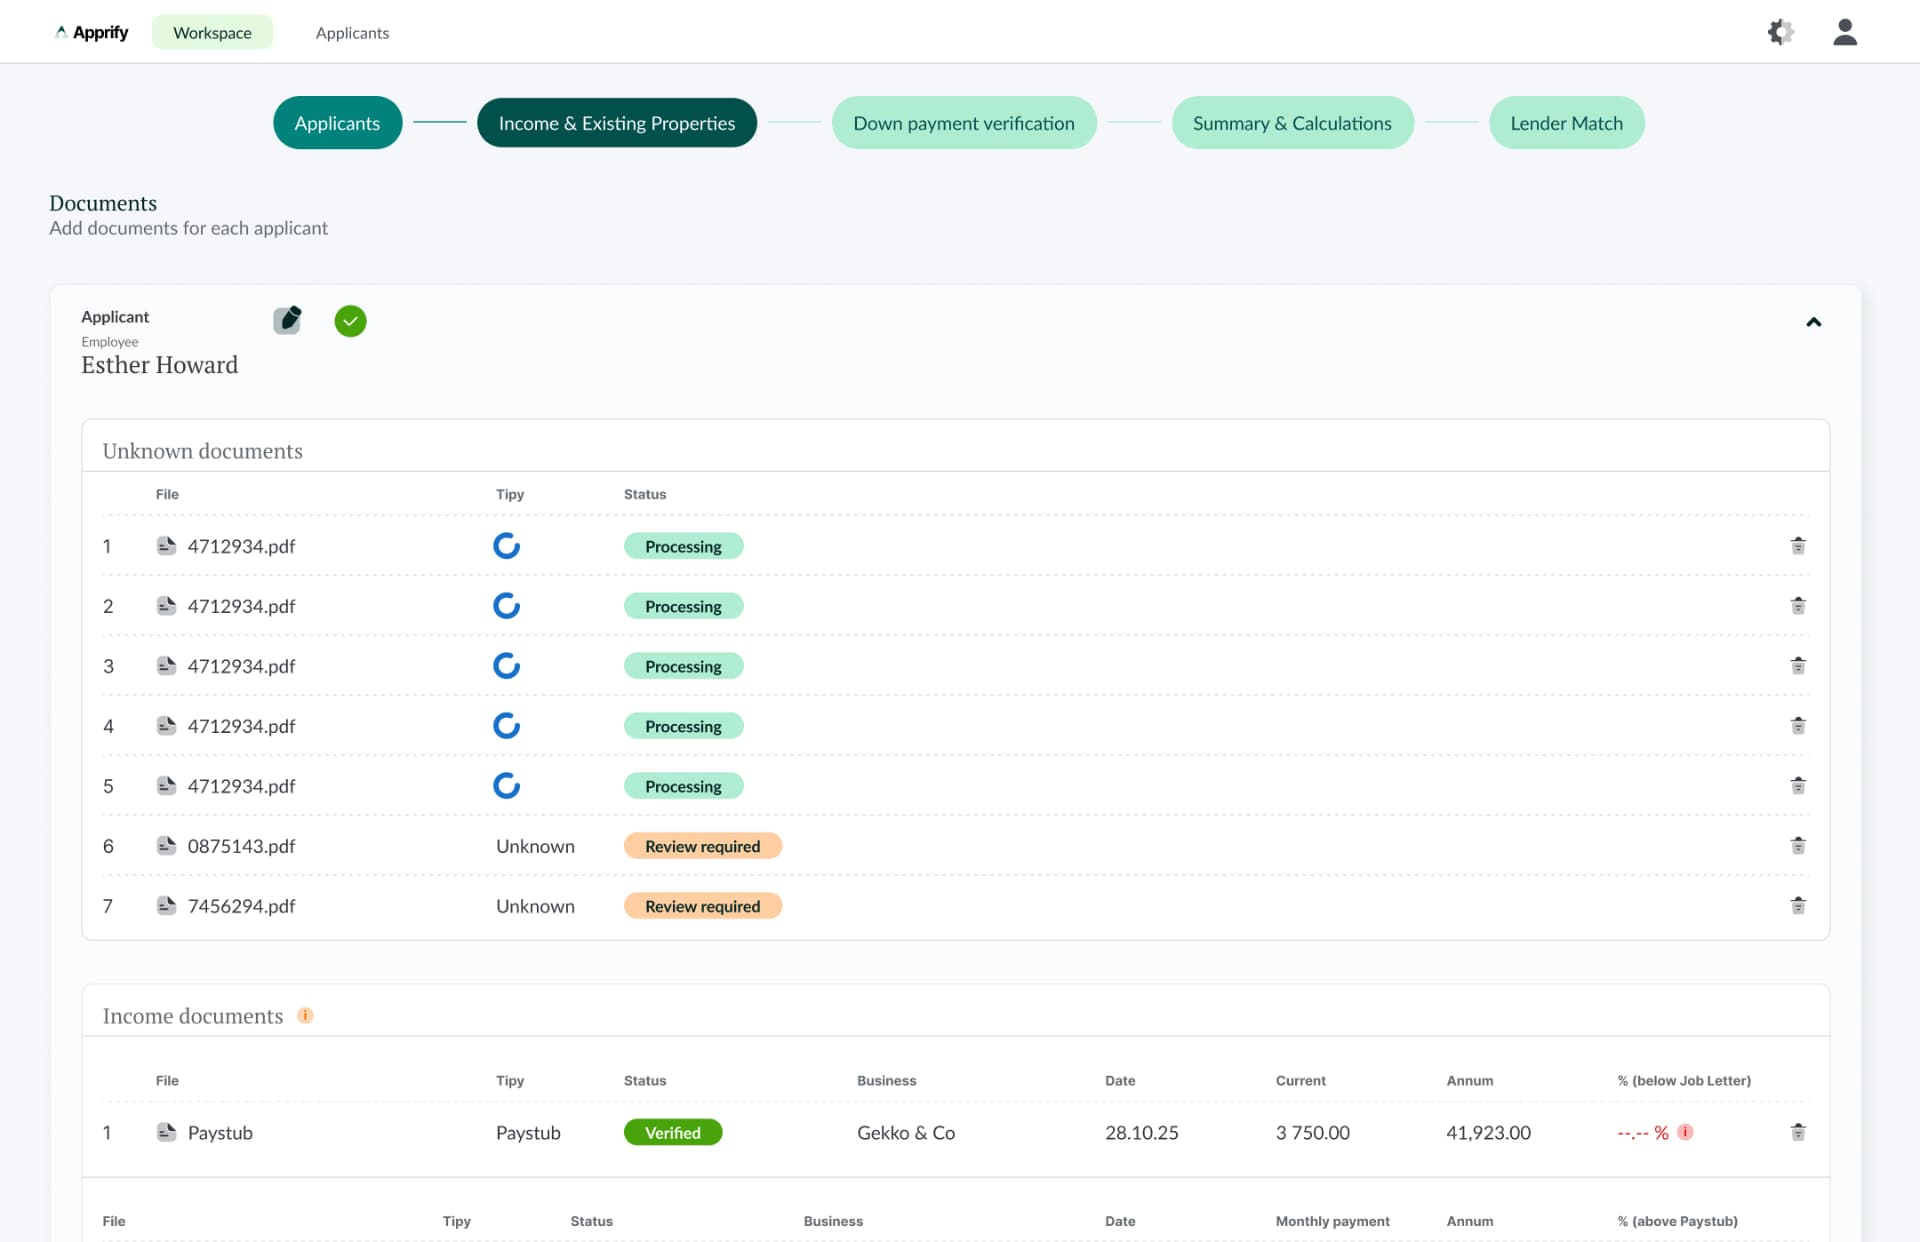Click the loading spinner in row 5
The height and width of the screenshot is (1242, 1920).
pyautogui.click(x=507, y=786)
